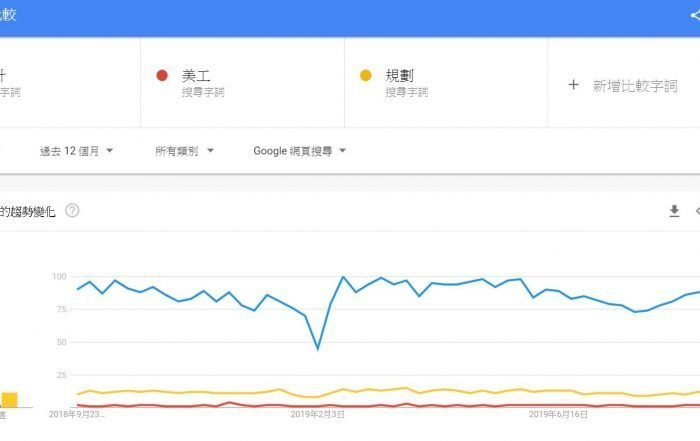This screenshot has width=700, height=441.
Task: Click the plus icon to add comparison
Action: [574, 84]
